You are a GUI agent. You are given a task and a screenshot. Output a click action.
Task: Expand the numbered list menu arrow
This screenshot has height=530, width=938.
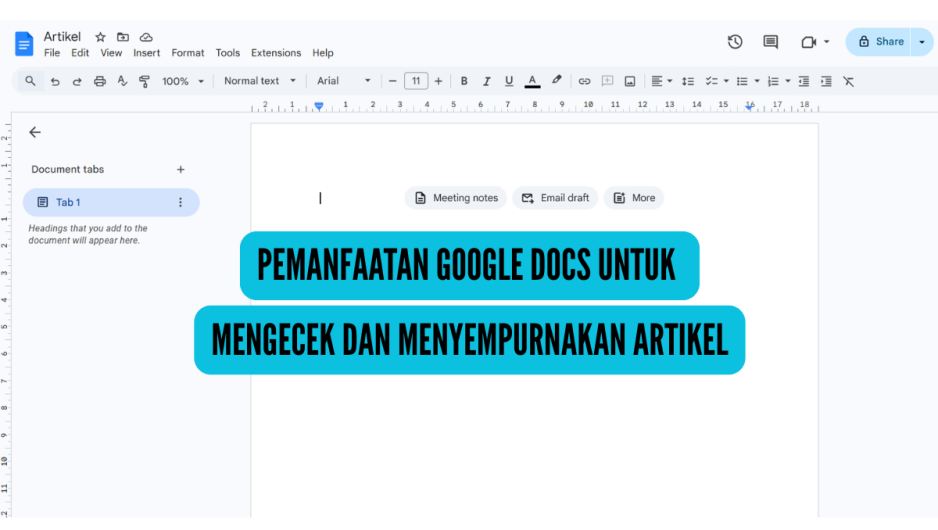click(x=787, y=81)
